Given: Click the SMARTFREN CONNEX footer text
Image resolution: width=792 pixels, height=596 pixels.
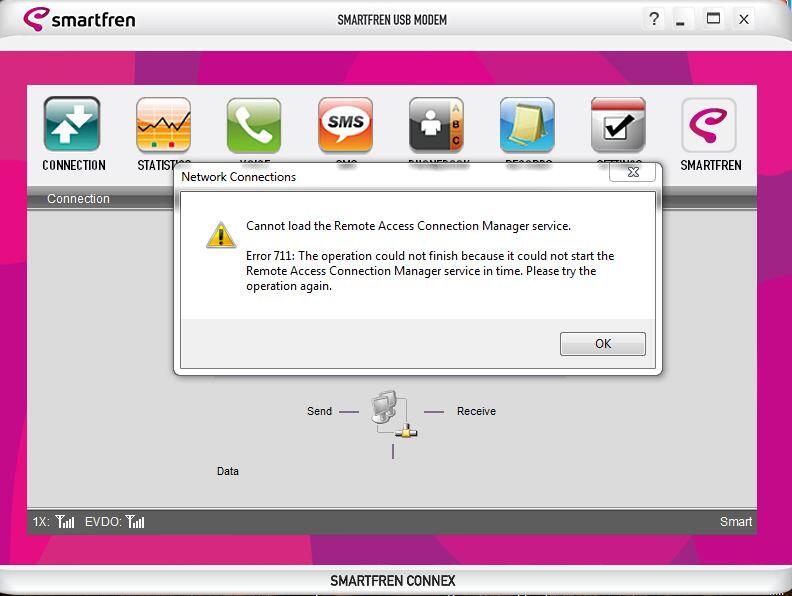Looking at the screenshot, I should coord(392,581).
